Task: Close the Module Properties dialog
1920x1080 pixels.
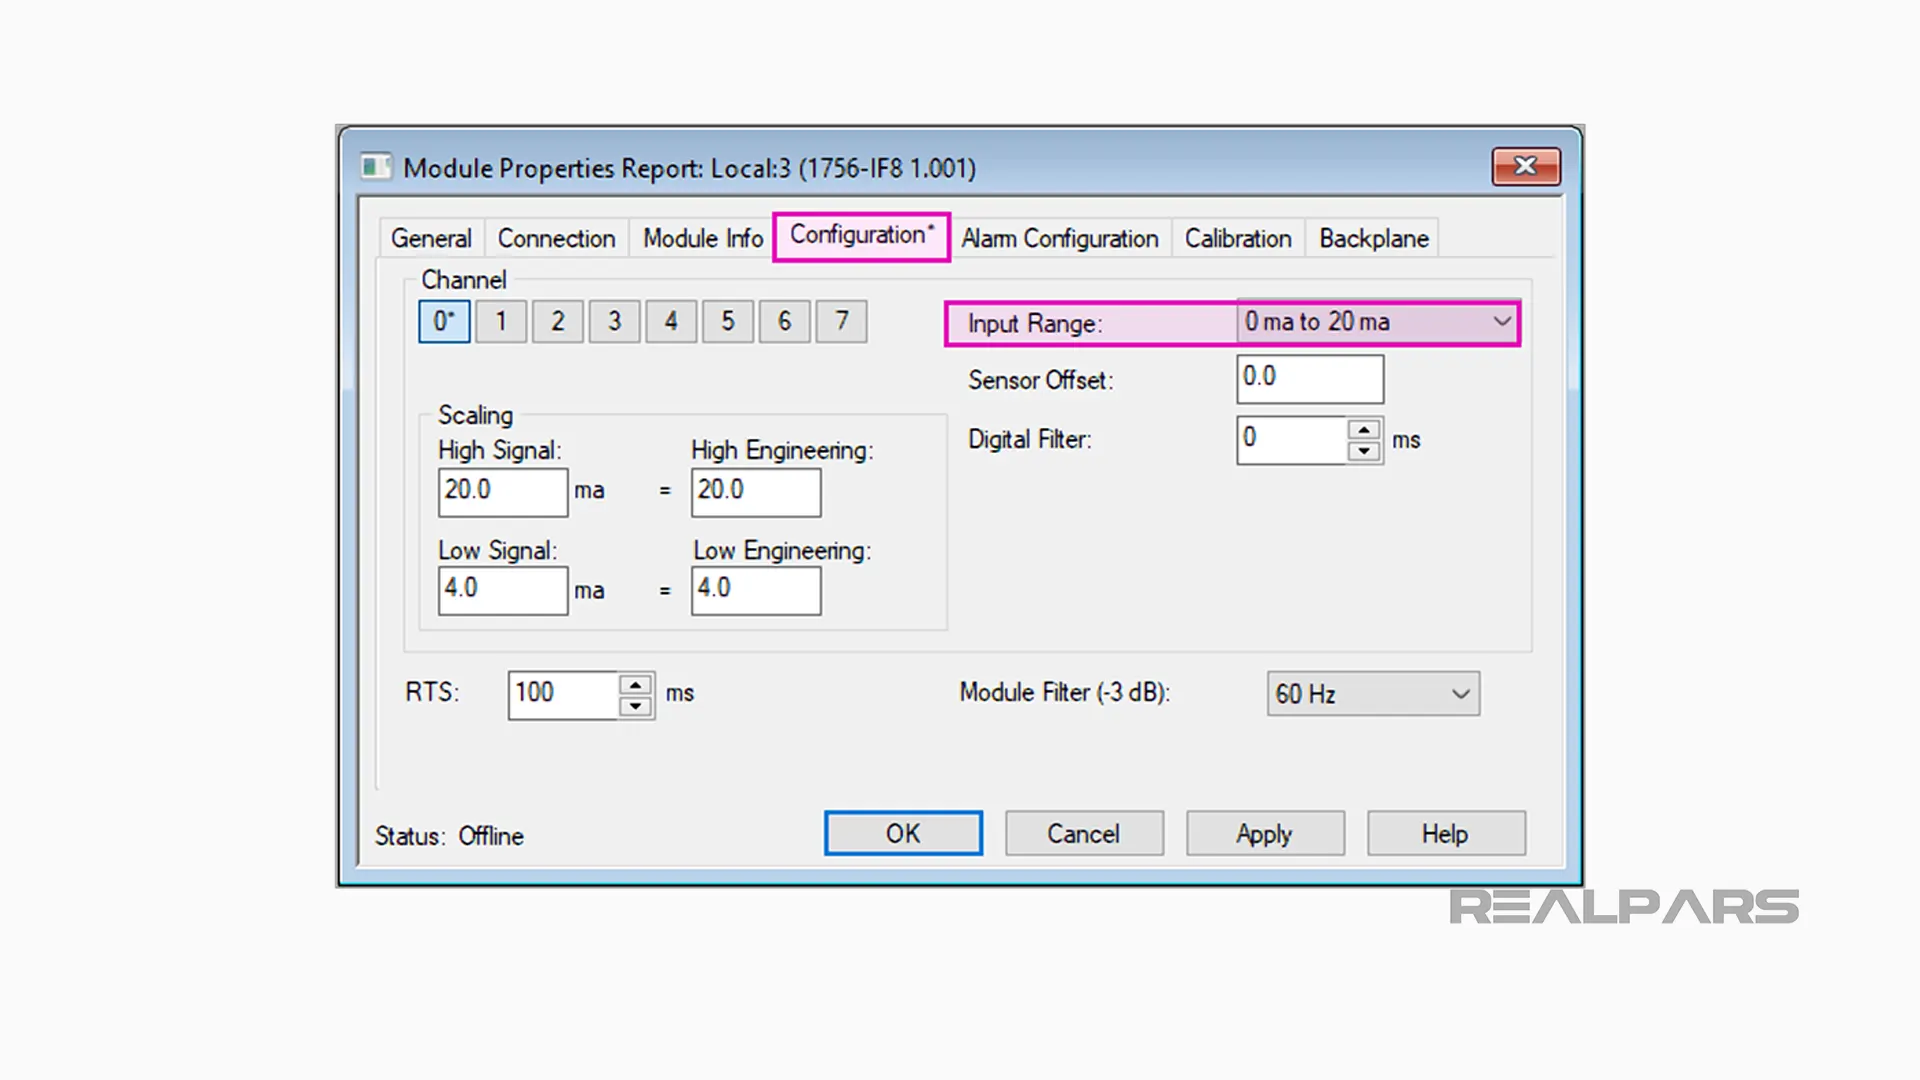Action: coord(1525,166)
